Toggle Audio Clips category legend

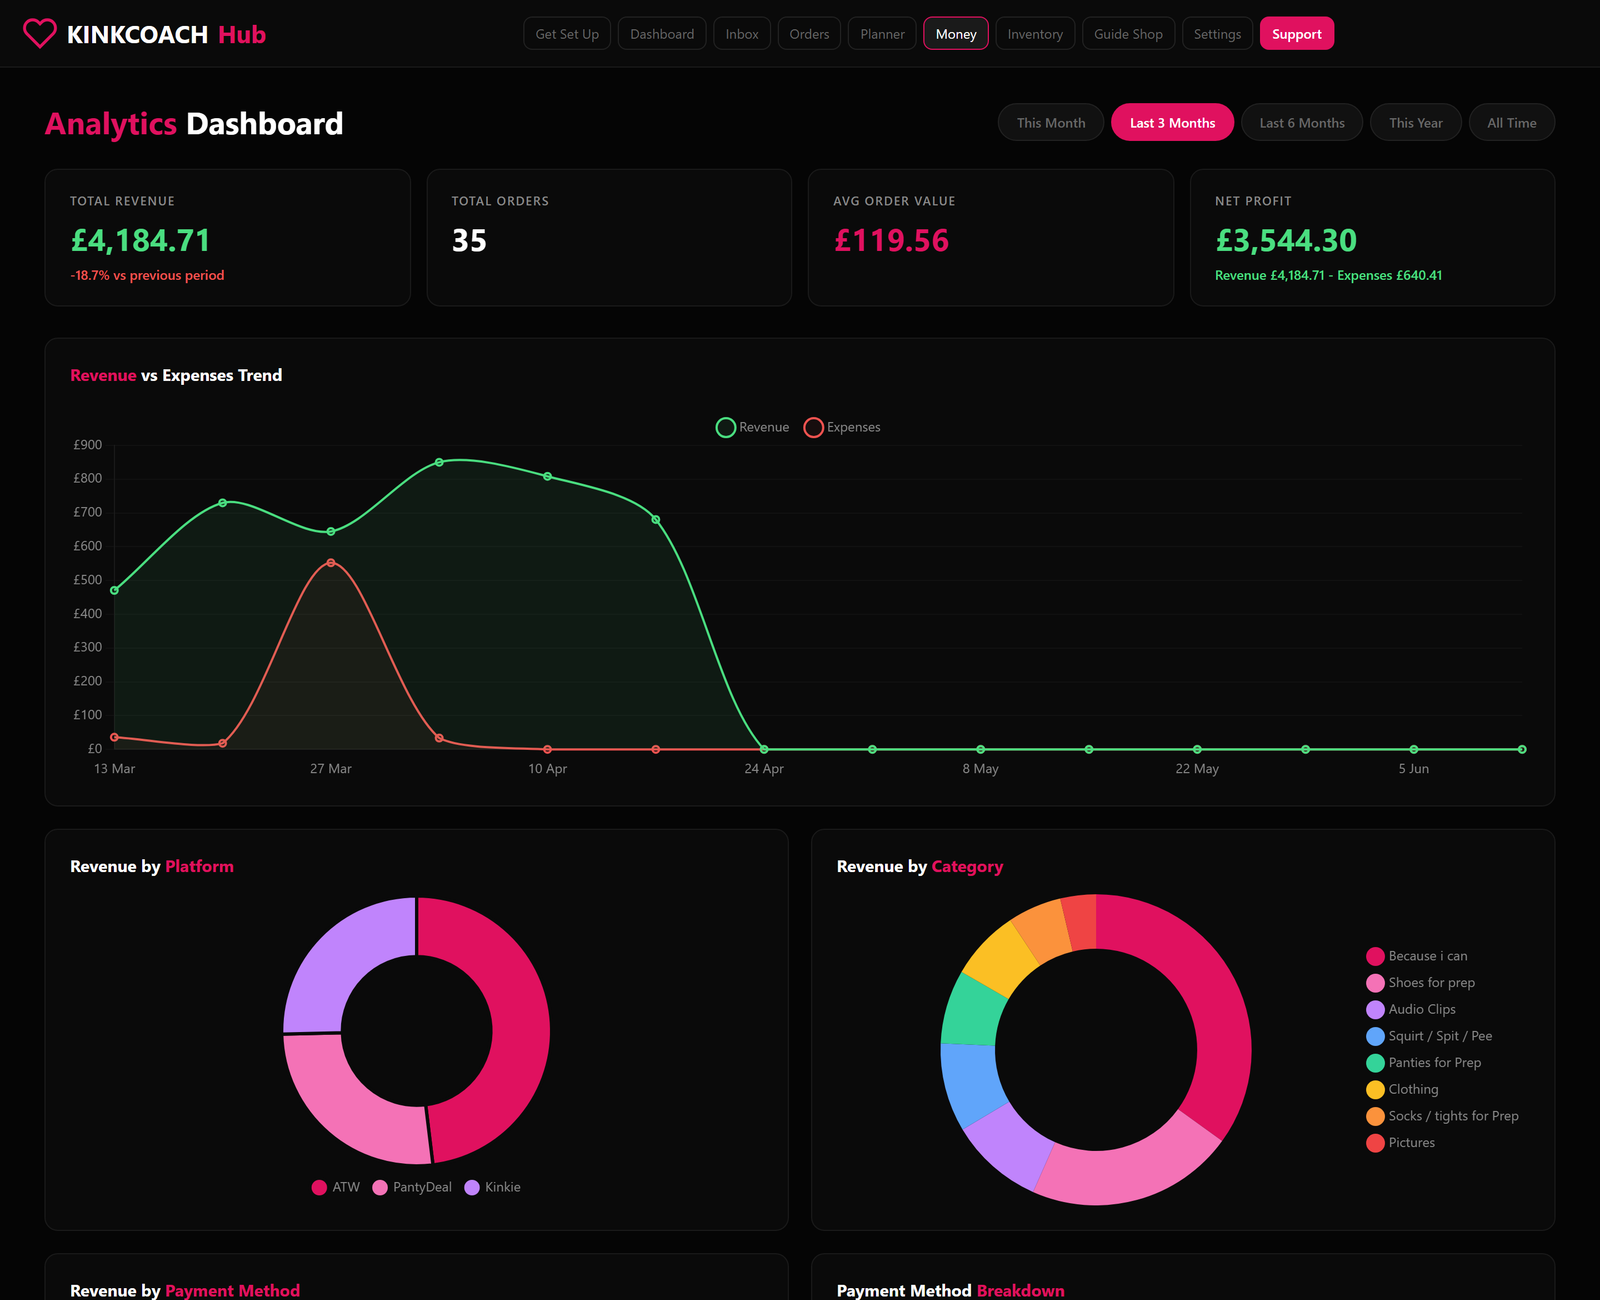[1411, 1009]
